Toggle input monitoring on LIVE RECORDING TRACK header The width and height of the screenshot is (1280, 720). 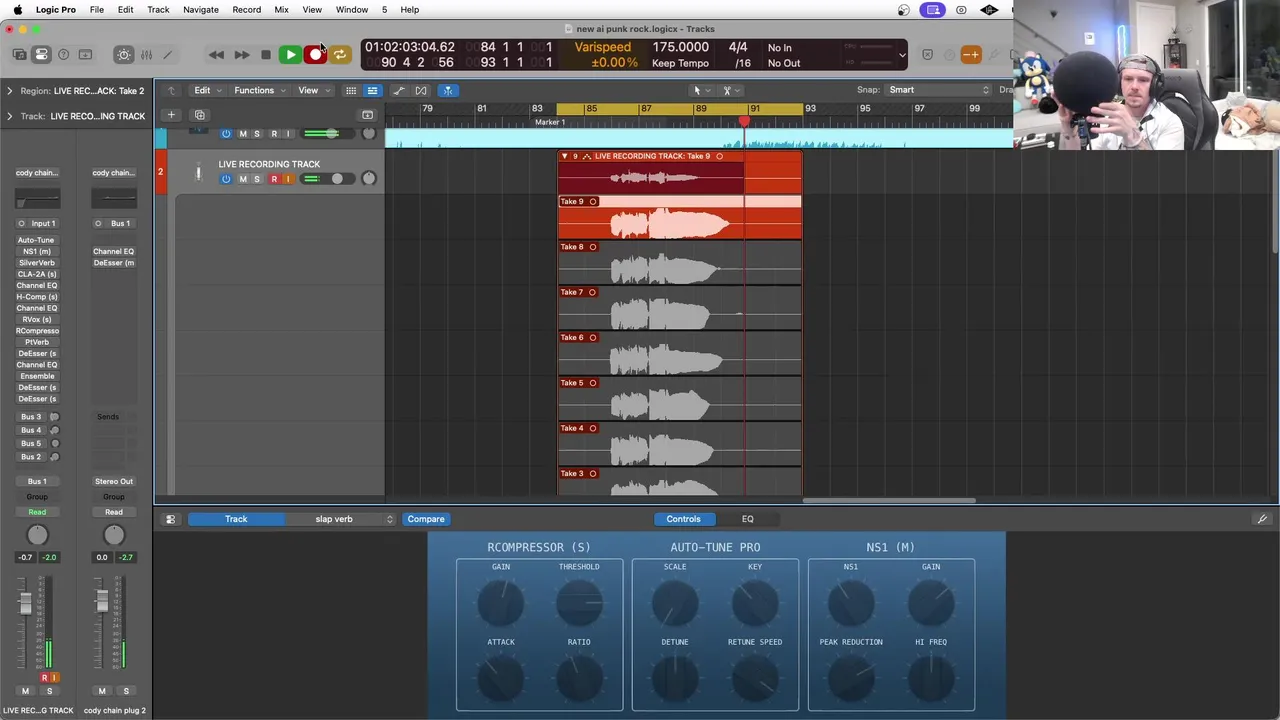288,179
